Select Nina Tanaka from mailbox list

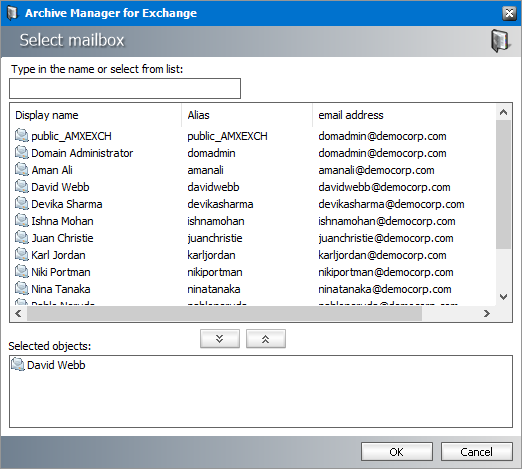tap(253, 289)
